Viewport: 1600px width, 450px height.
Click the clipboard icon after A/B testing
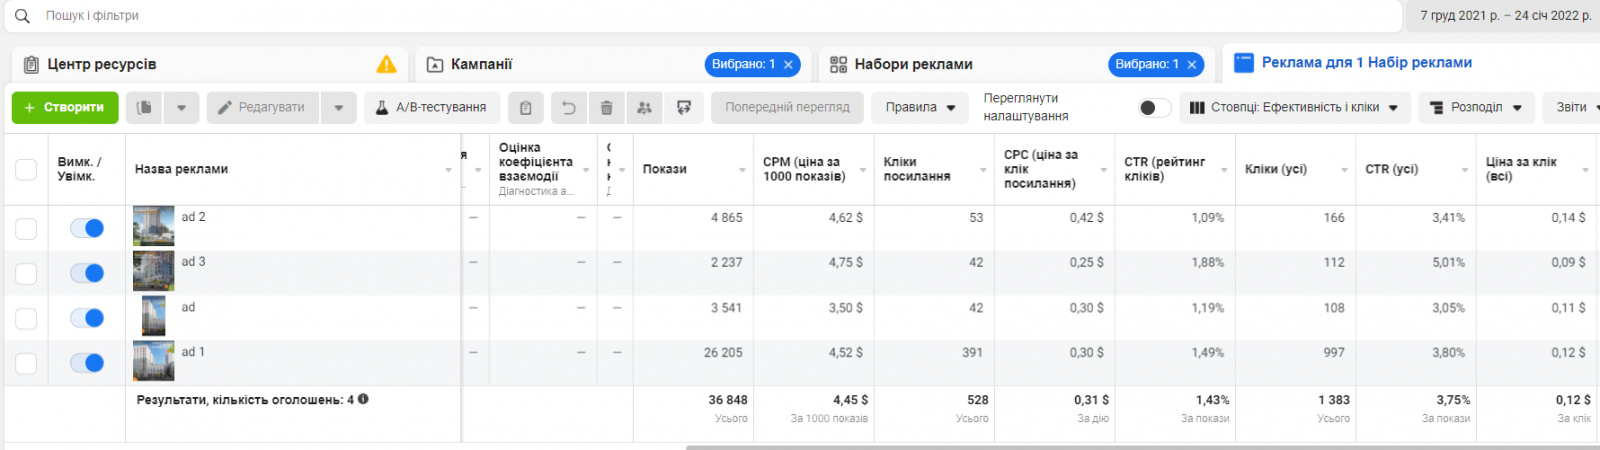tap(525, 108)
